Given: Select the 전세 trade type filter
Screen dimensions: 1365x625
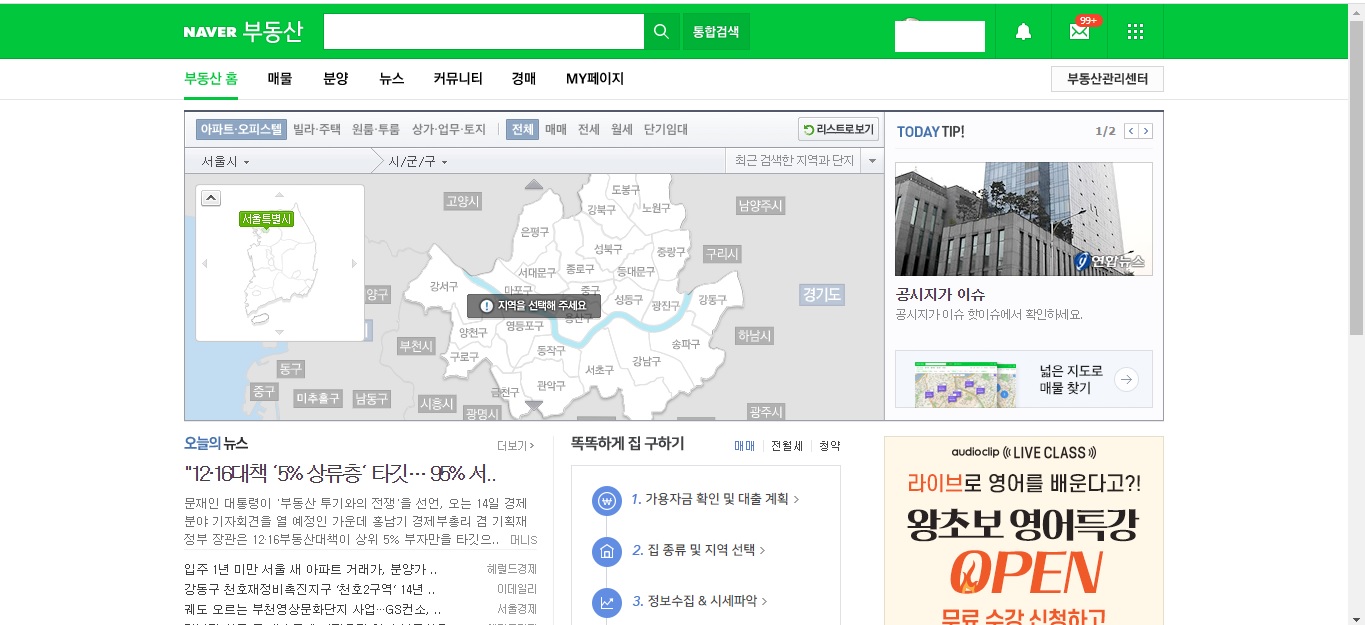Looking at the screenshot, I should 589,130.
